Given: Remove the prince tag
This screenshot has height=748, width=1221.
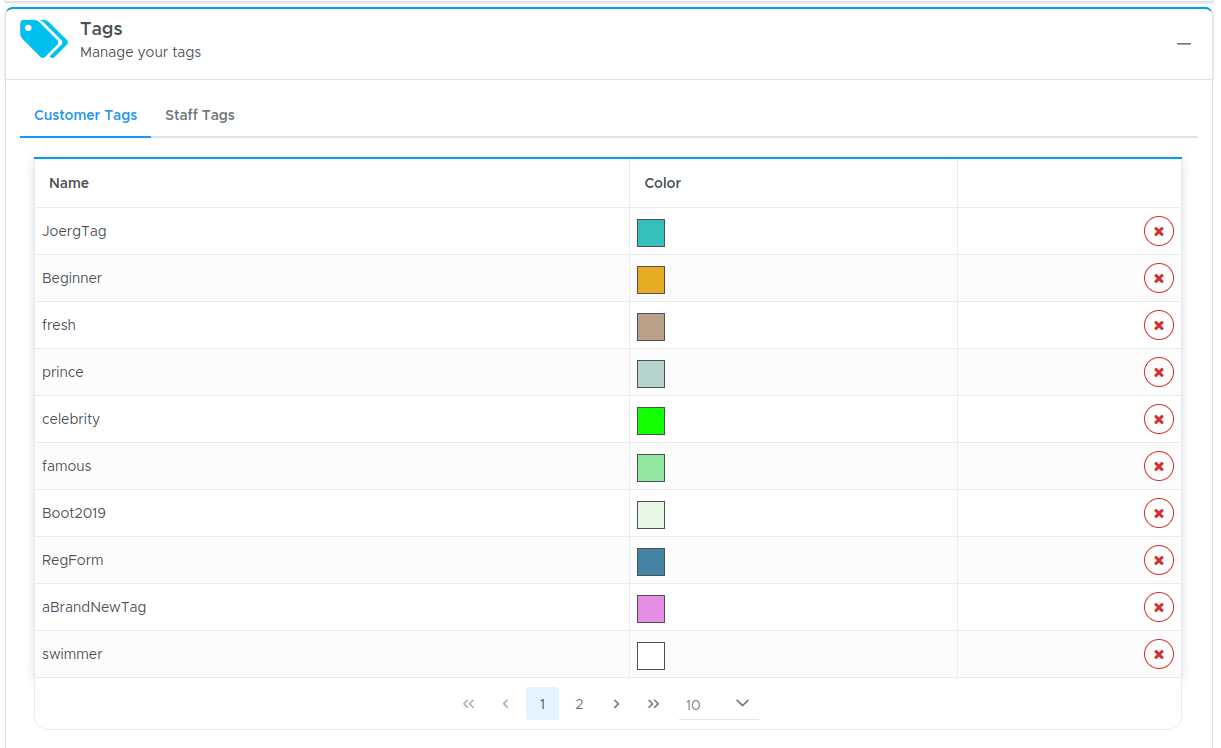Looking at the screenshot, I should (1158, 372).
